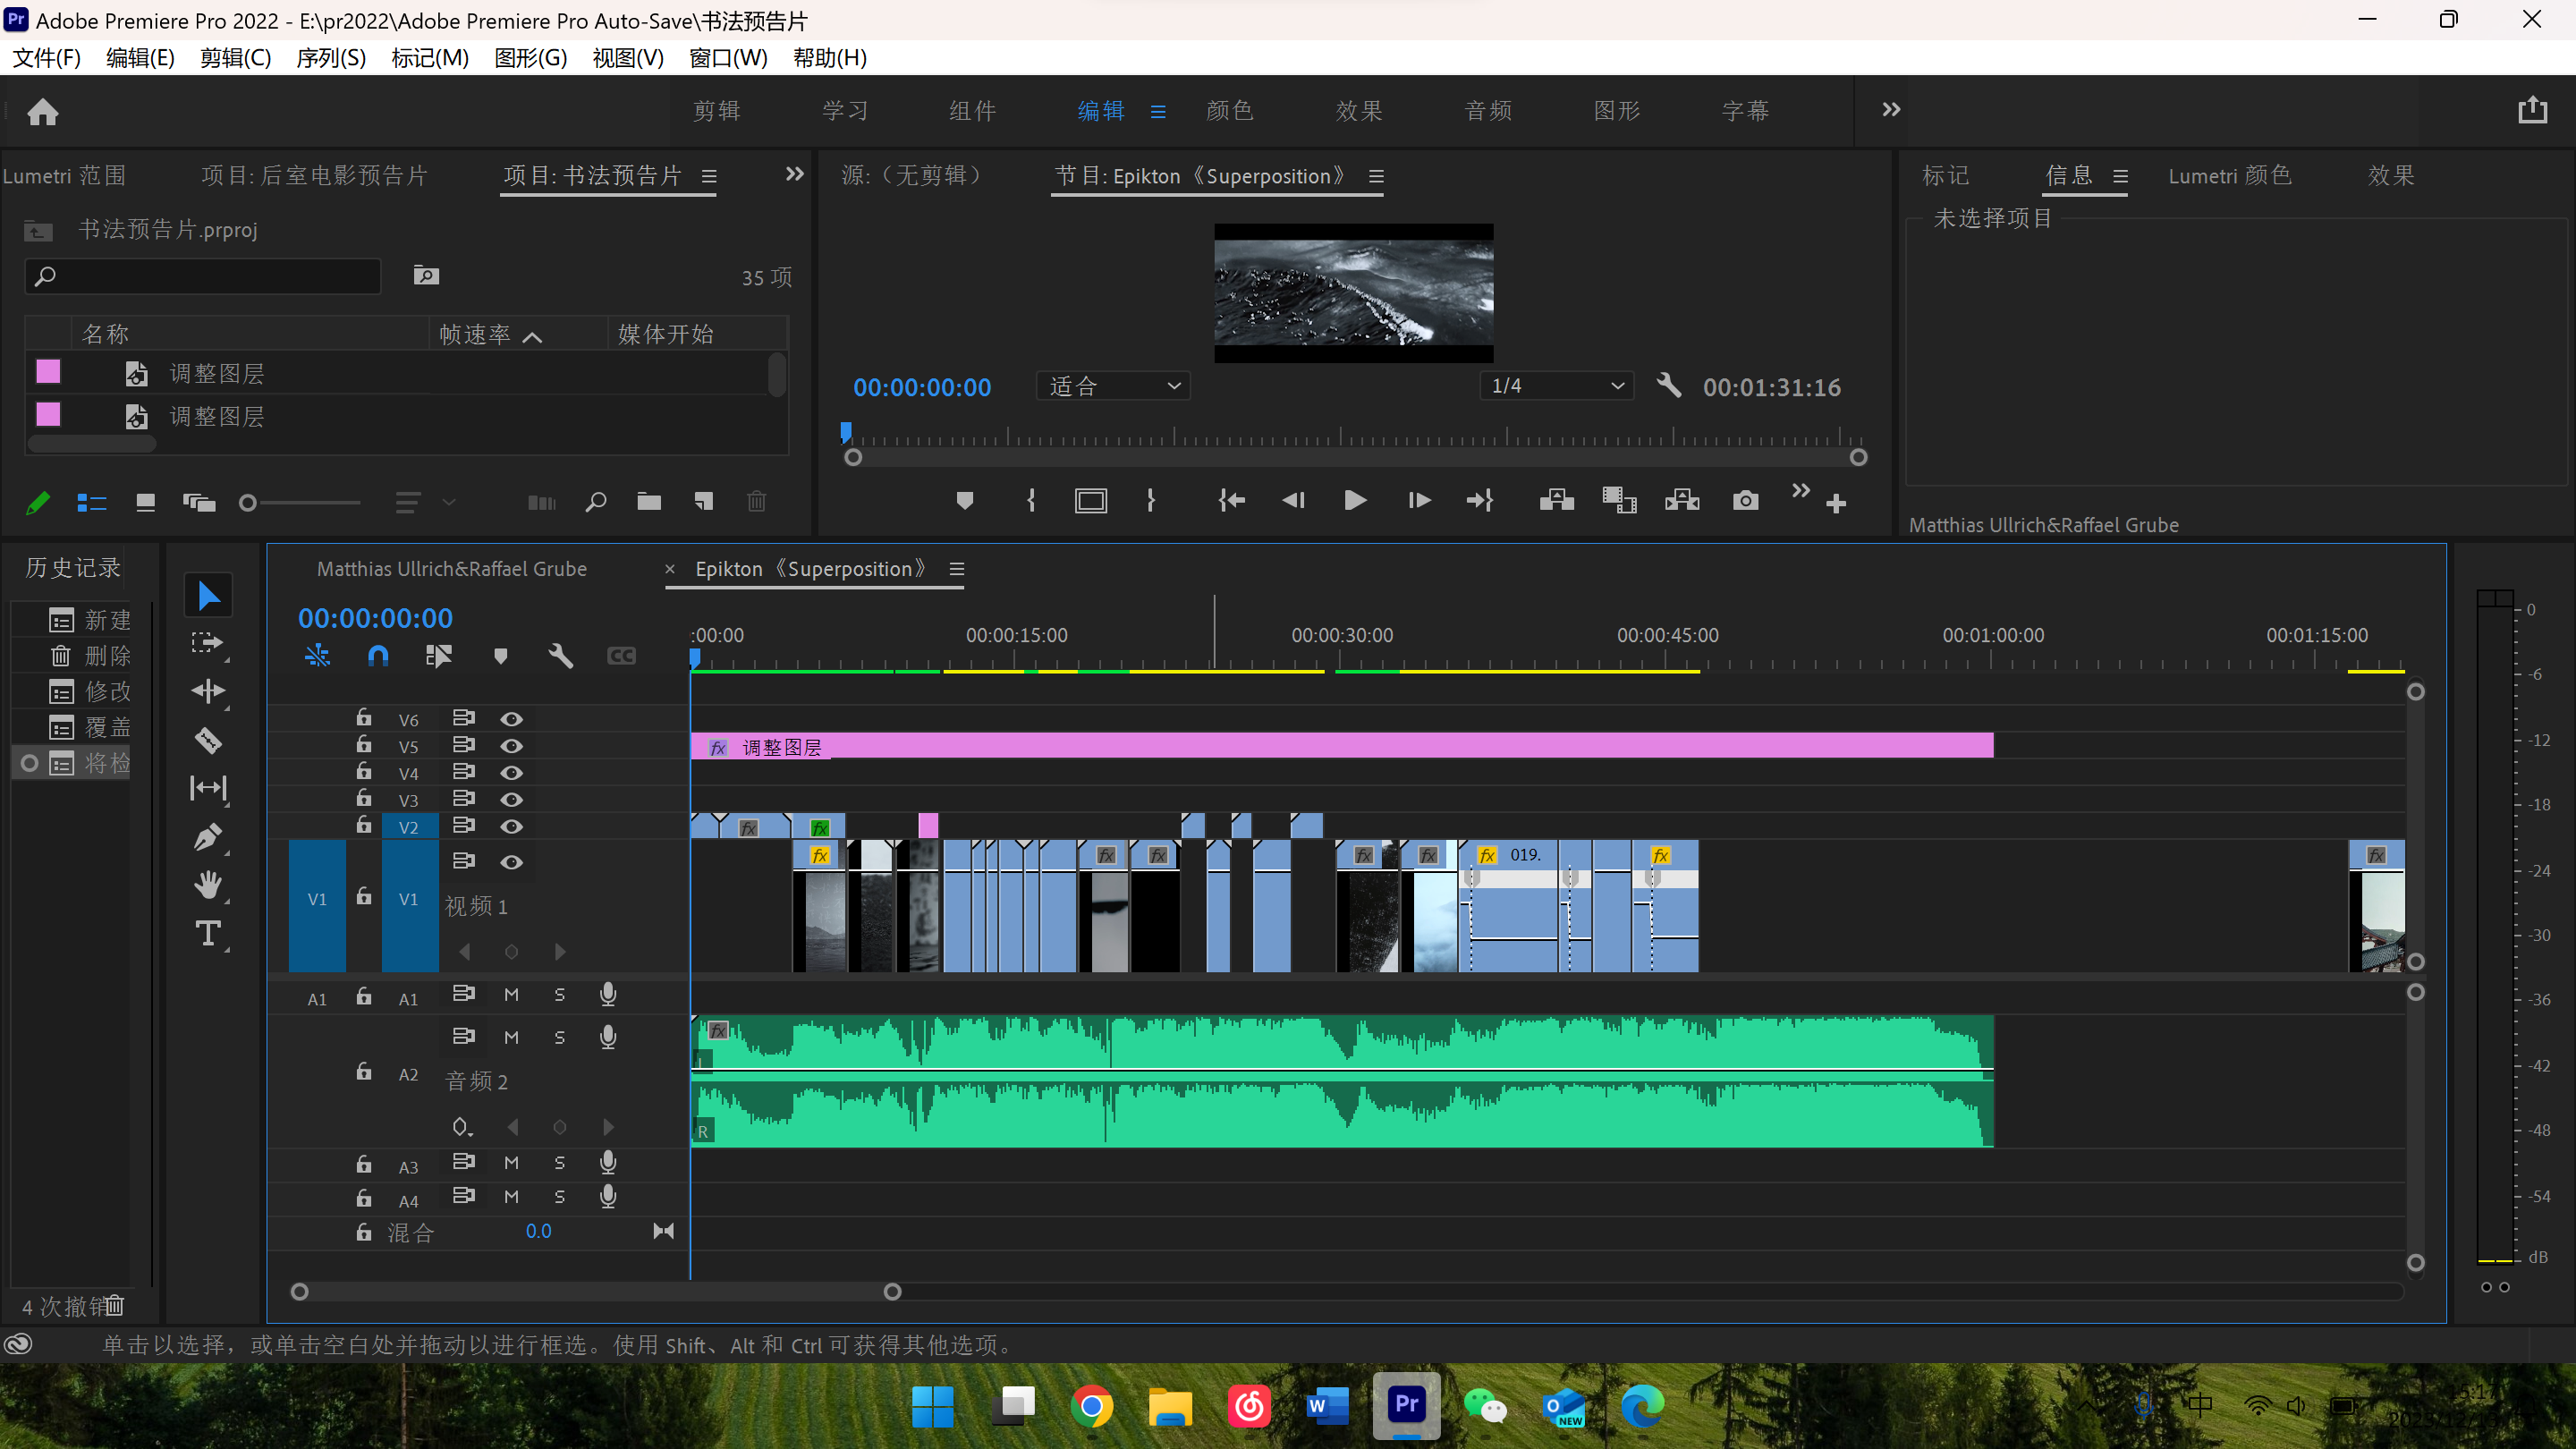Toggle timeline snapping magnet icon
The image size is (2576, 1449).
378,656
